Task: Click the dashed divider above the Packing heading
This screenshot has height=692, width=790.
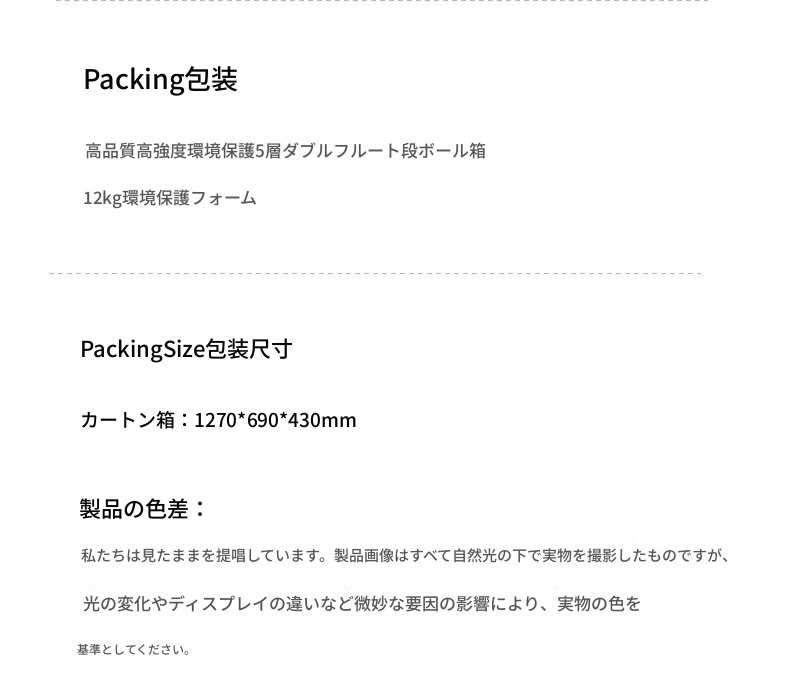Action: tap(381, 1)
